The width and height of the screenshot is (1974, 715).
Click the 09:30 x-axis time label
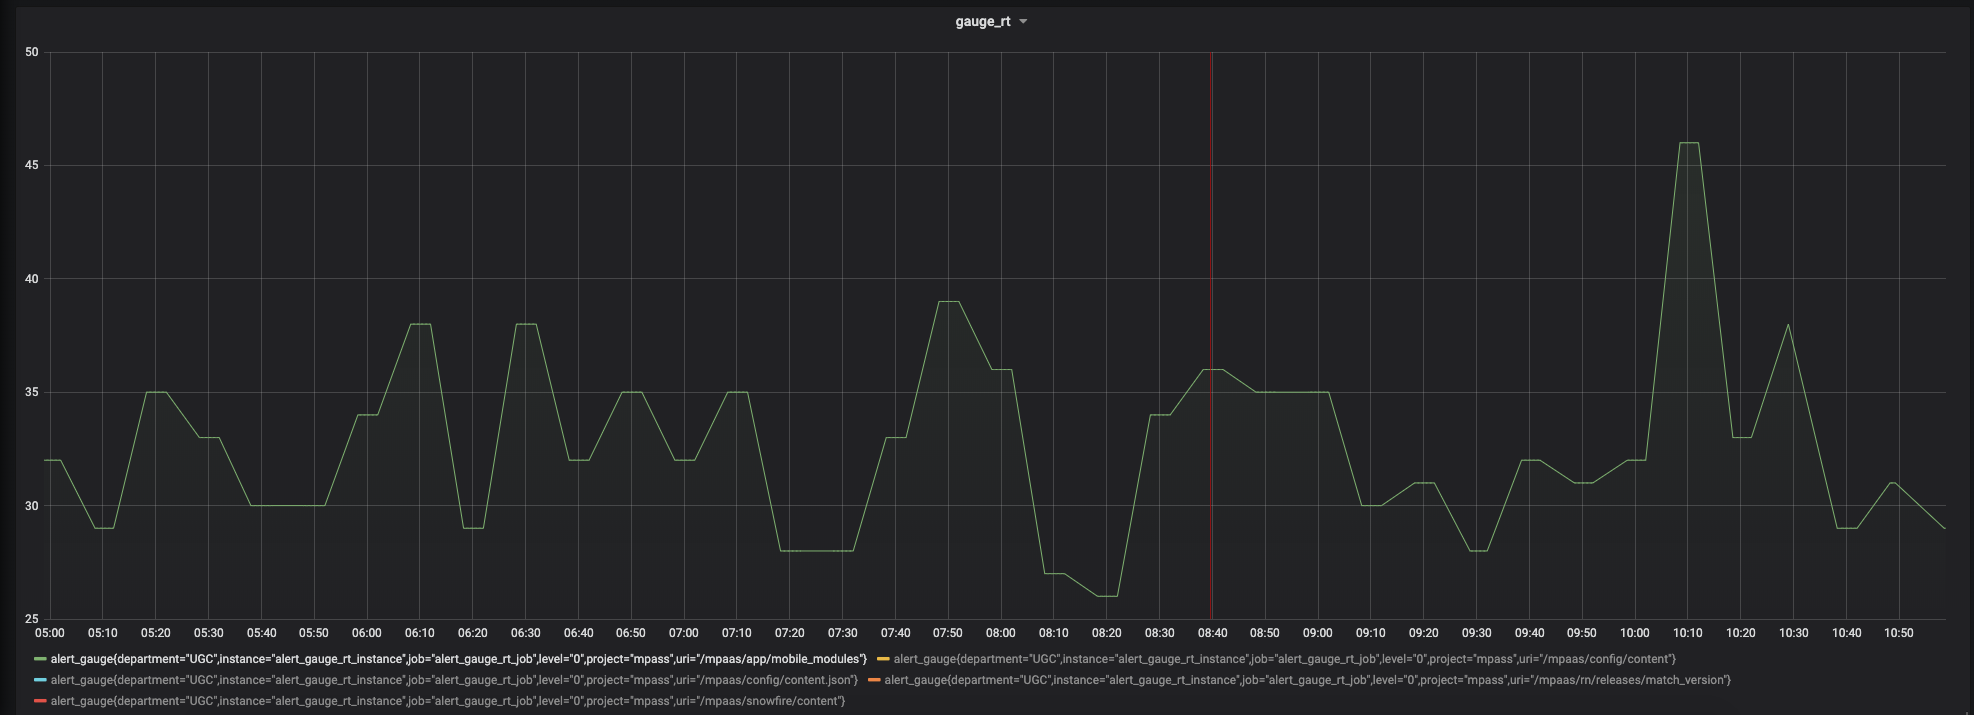point(1476,633)
